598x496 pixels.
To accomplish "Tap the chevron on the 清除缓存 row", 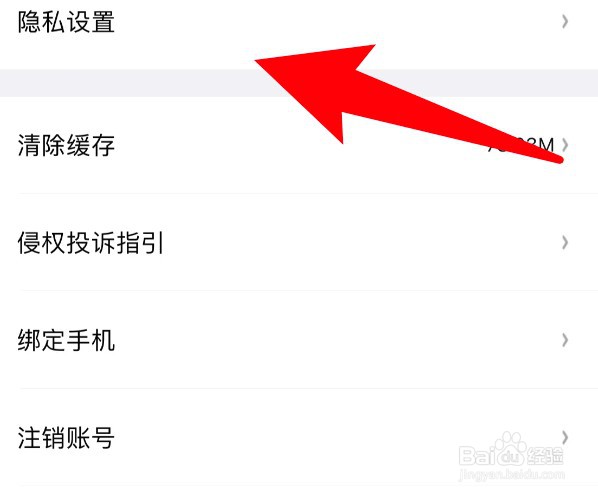I will click(565, 145).
